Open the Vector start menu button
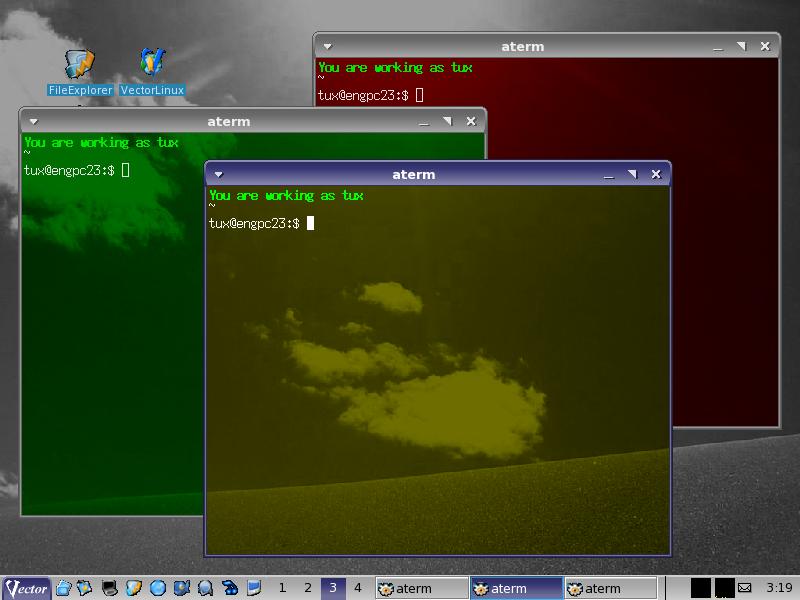Image resolution: width=800 pixels, height=600 pixels. [x=27, y=588]
